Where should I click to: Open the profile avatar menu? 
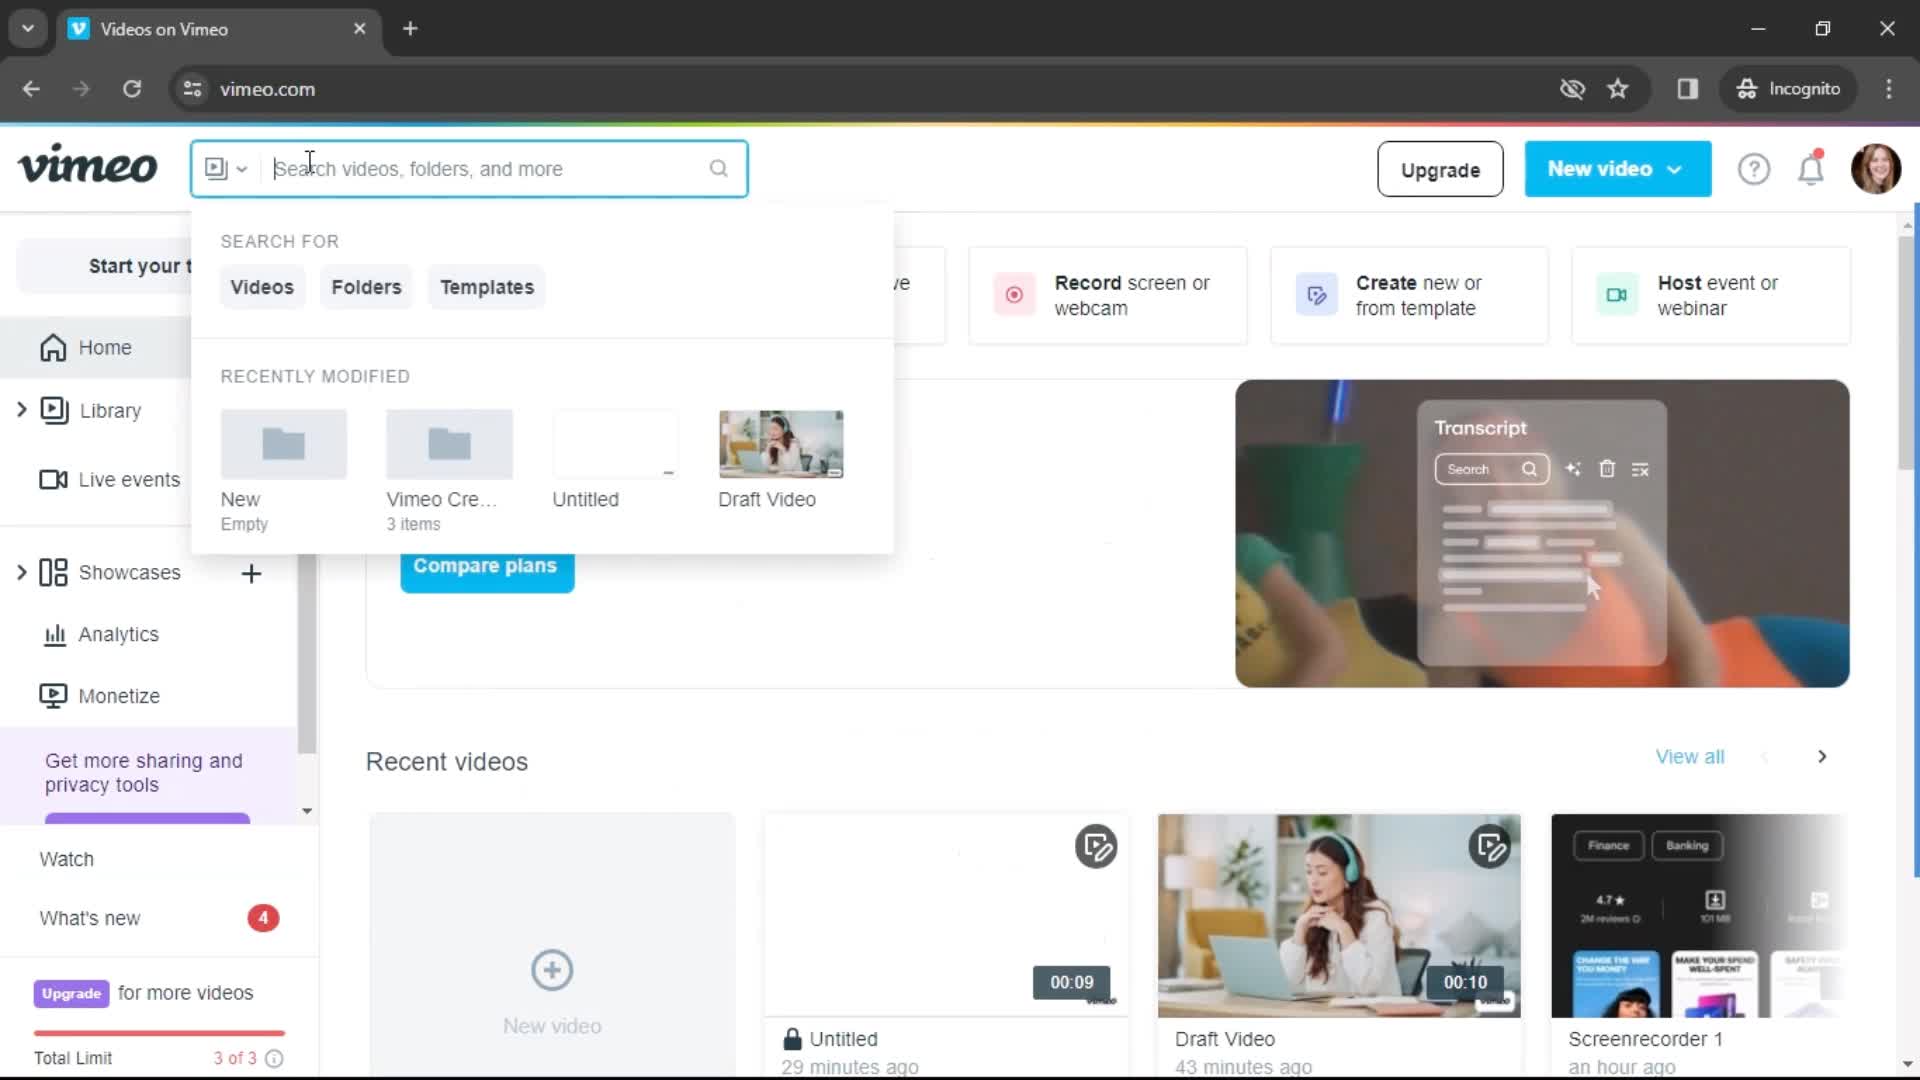point(1875,169)
